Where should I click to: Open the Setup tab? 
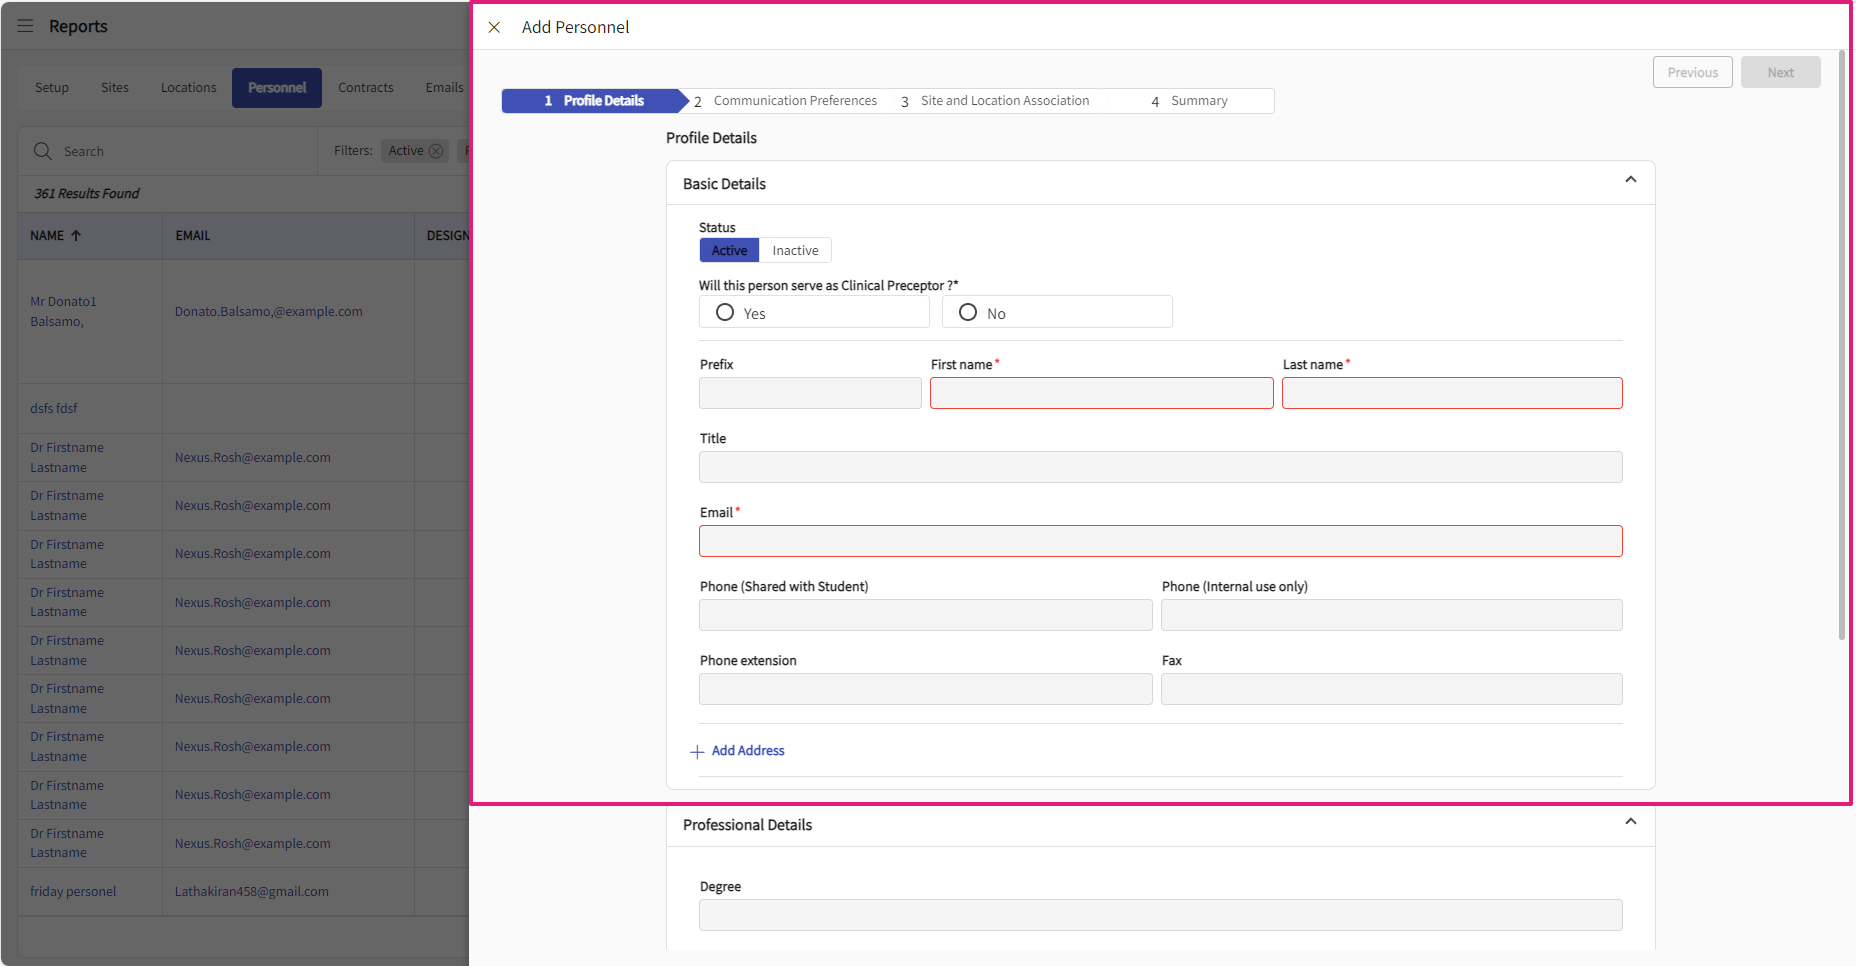pyautogui.click(x=52, y=88)
